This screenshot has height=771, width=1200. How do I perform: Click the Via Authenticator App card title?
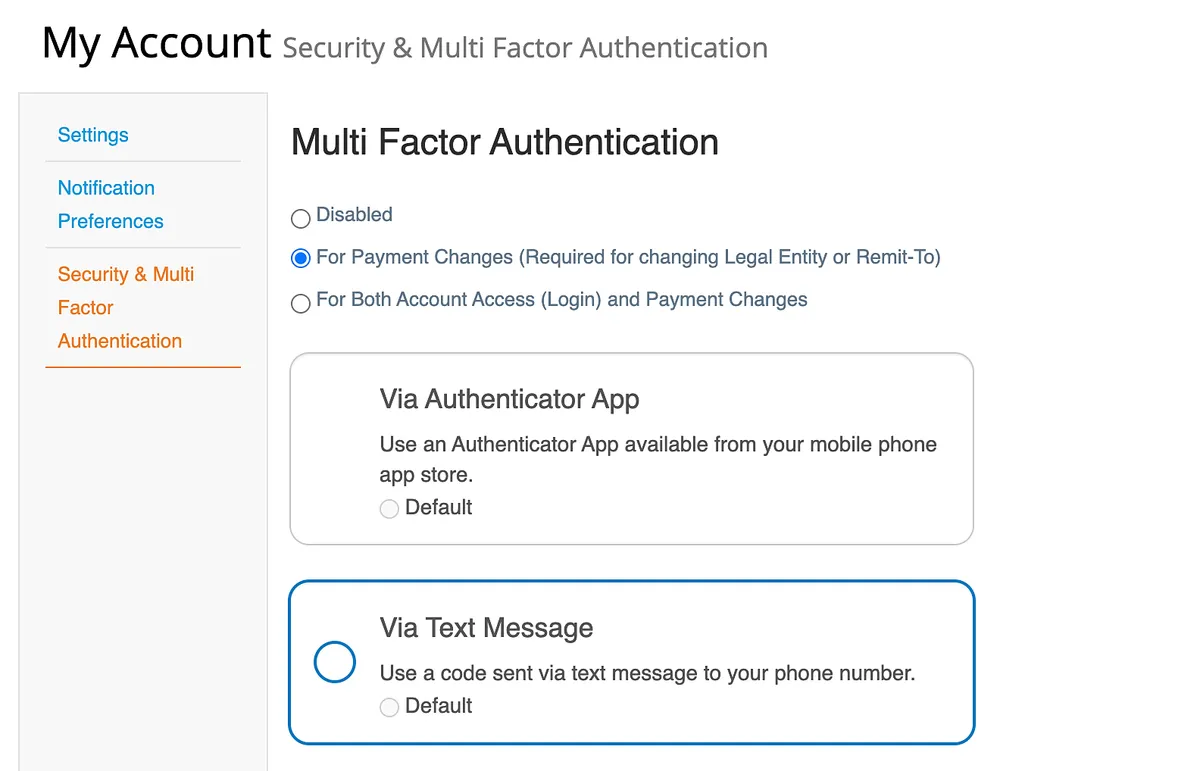point(509,399)
